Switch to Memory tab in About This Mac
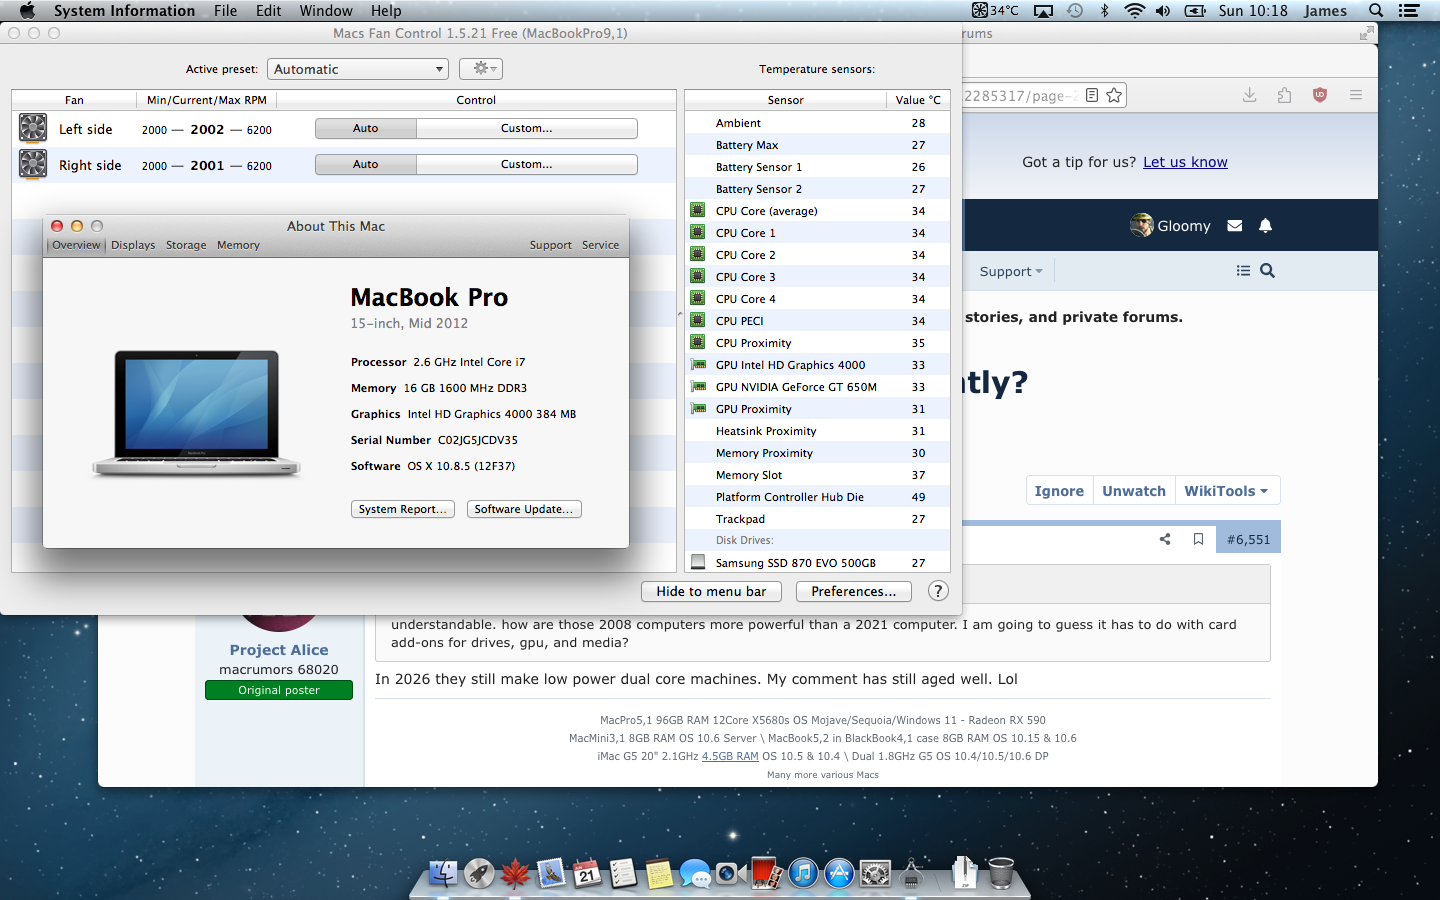Screen dimensions: 1440x900 tap(238, 245)
